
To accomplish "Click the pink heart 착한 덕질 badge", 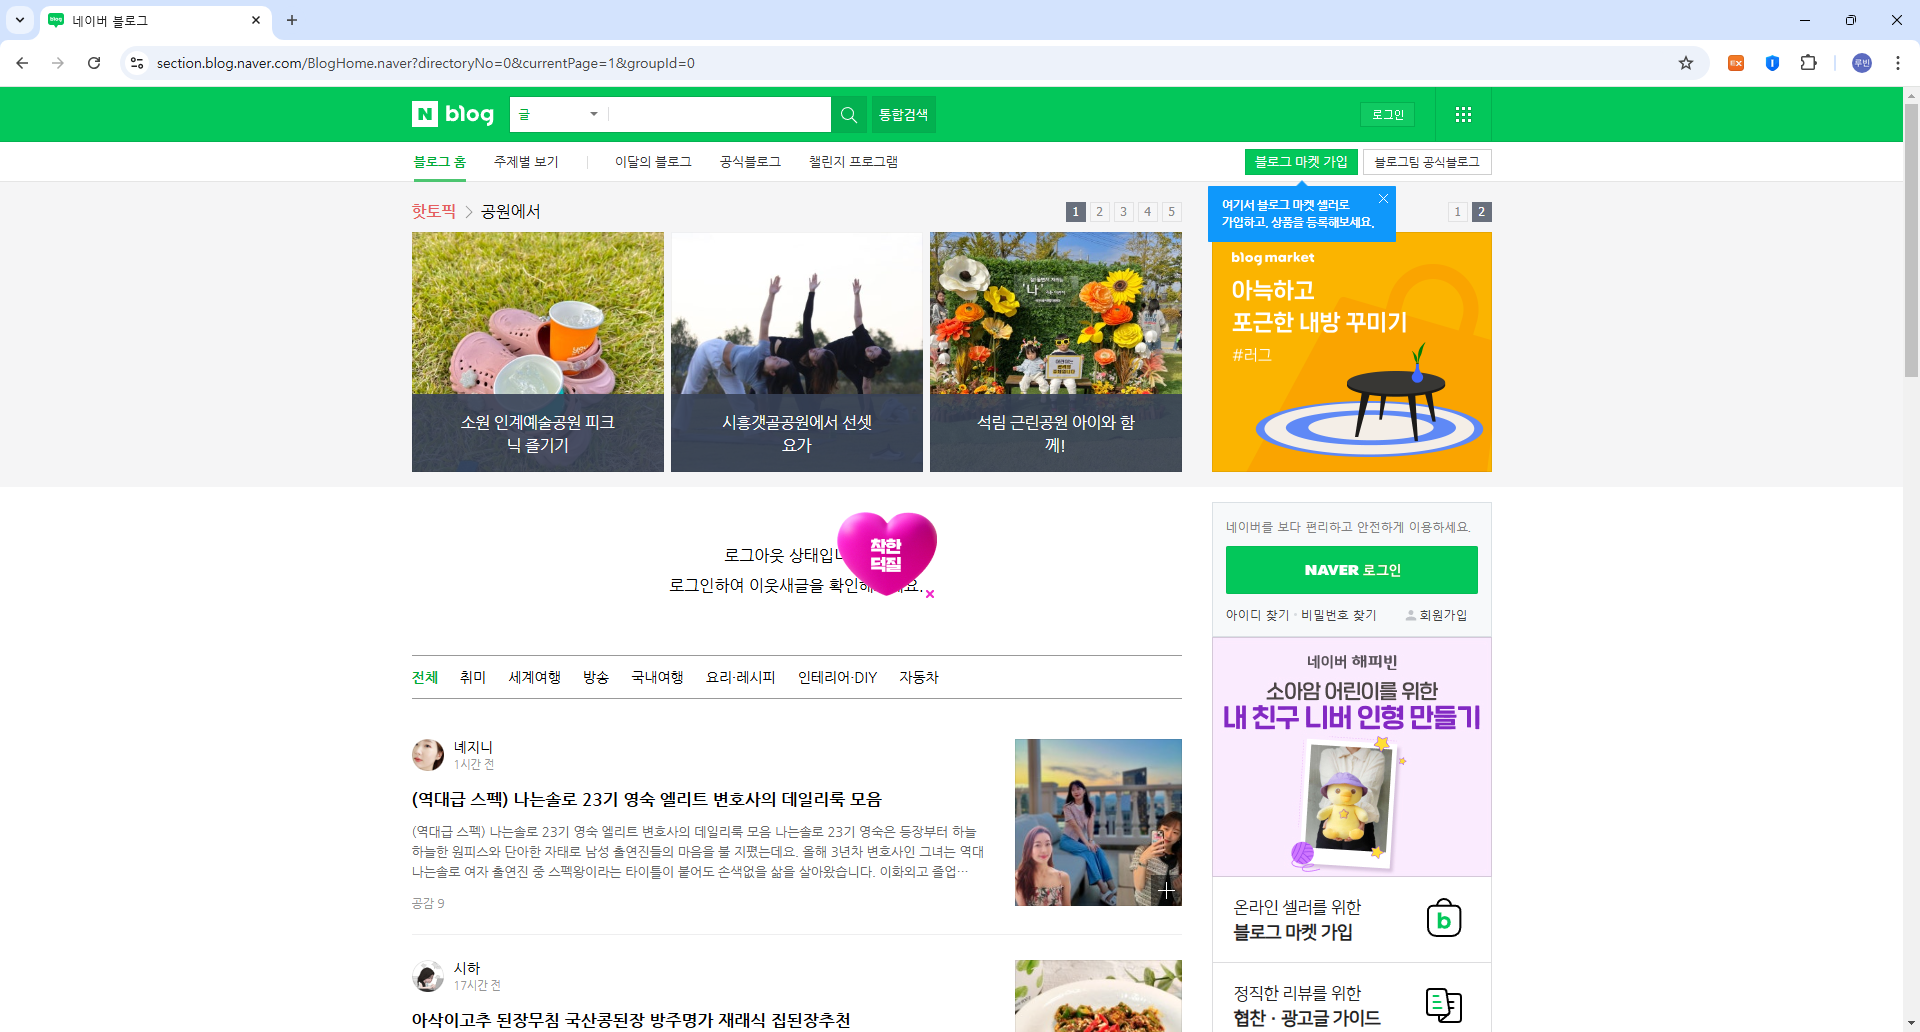I will tap(886, 553).
